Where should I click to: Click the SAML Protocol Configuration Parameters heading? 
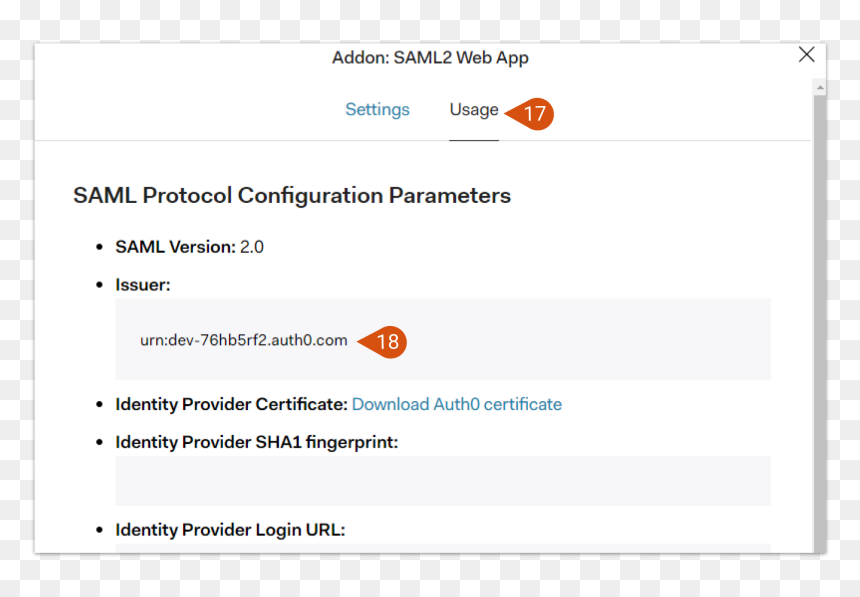click(292, 195)
